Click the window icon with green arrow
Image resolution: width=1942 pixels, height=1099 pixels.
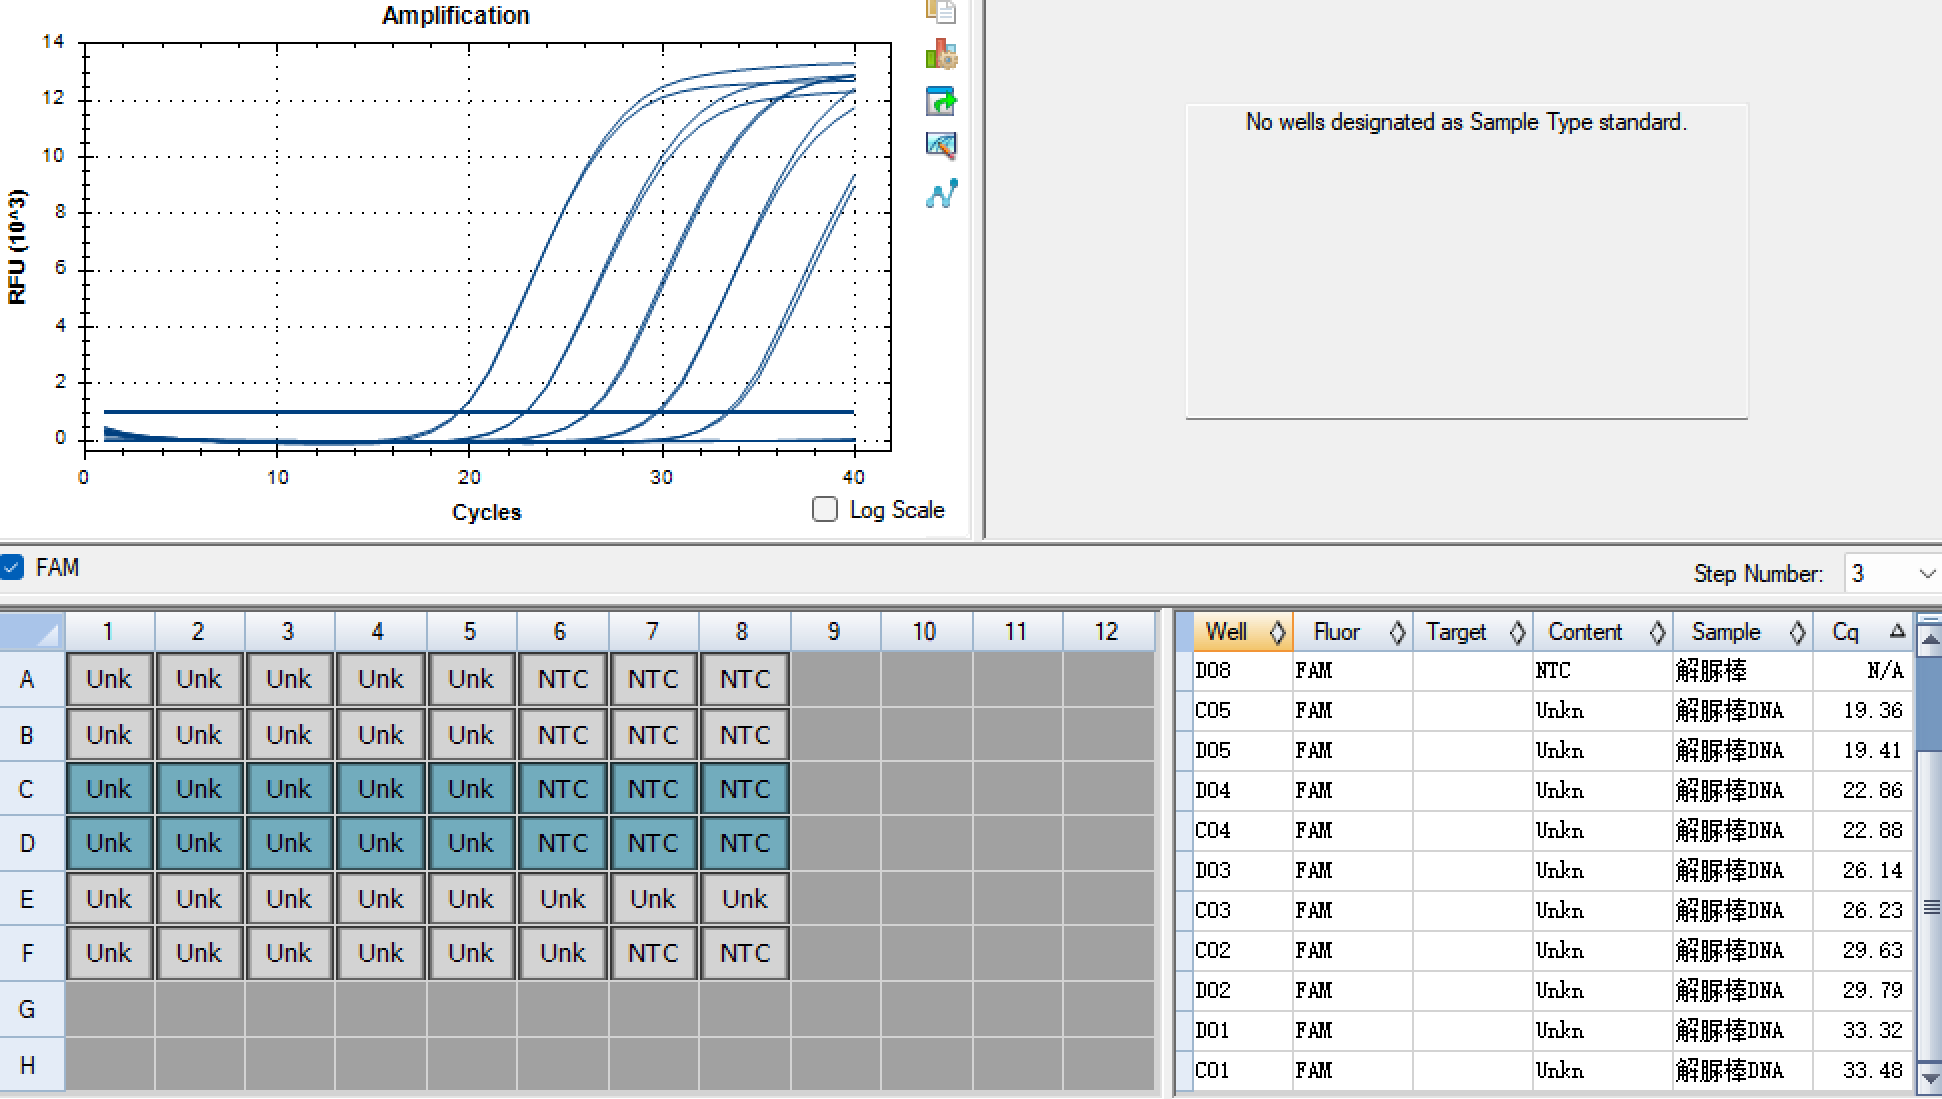pyautogui.click(x=941, y=101)
